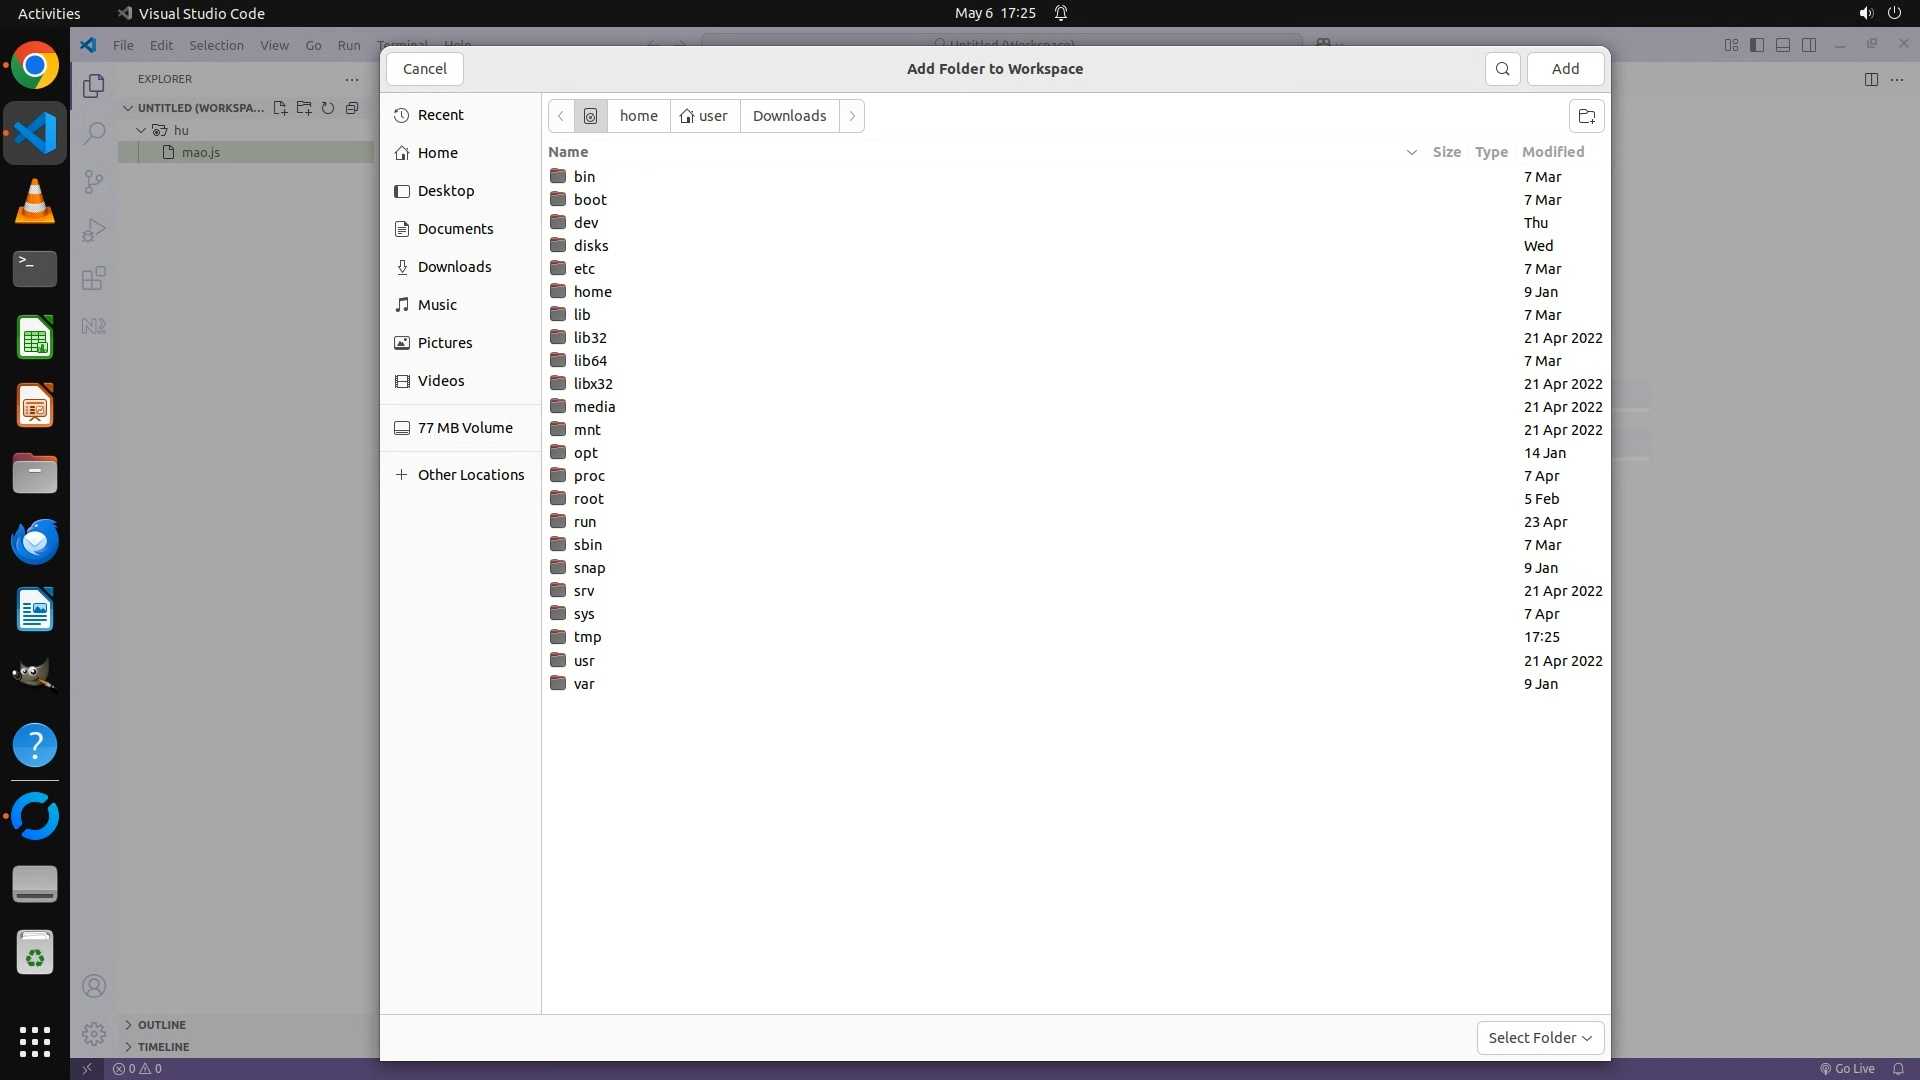Toggle the secondary side bar layout icon

[1809, 45]
